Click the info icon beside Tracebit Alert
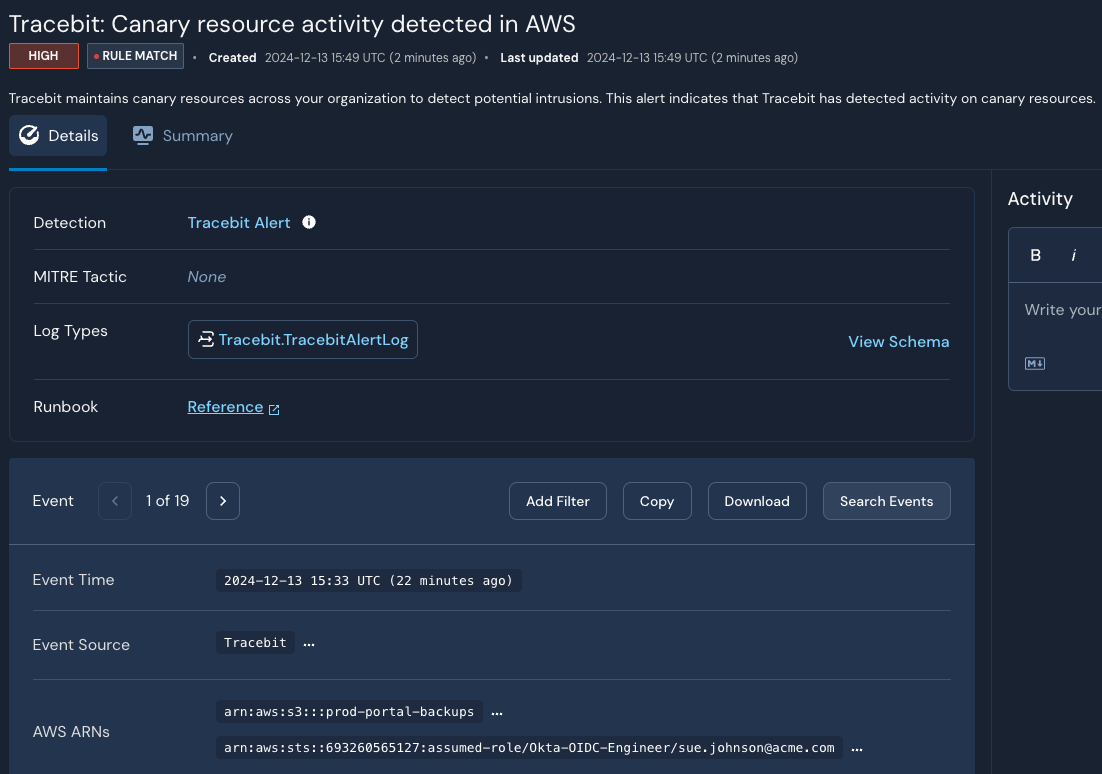 (x=309, y=222)
